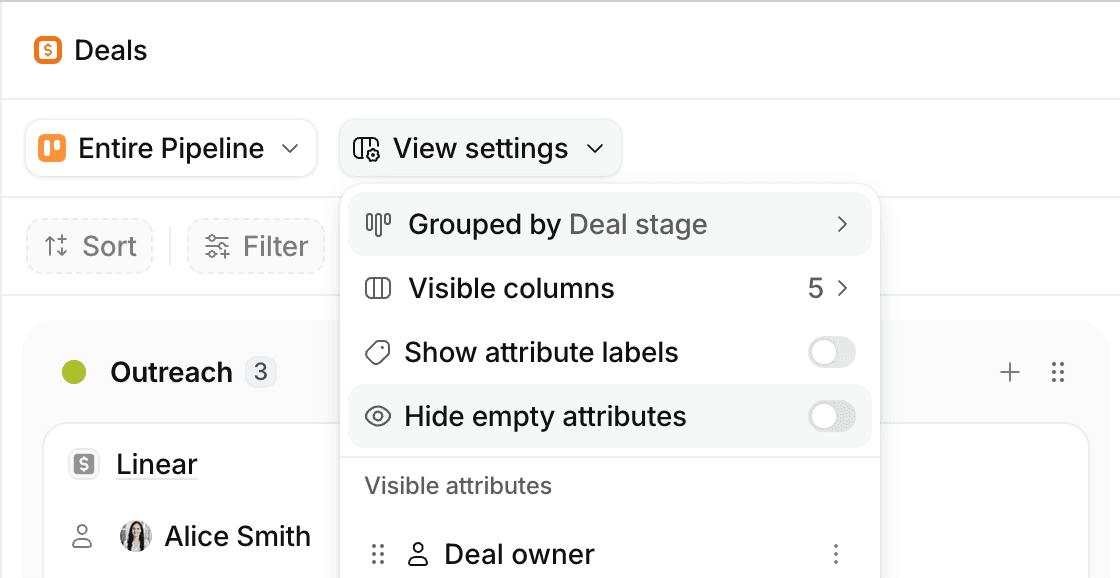
Task: Click the Deals page title
Action: point(111,50)
